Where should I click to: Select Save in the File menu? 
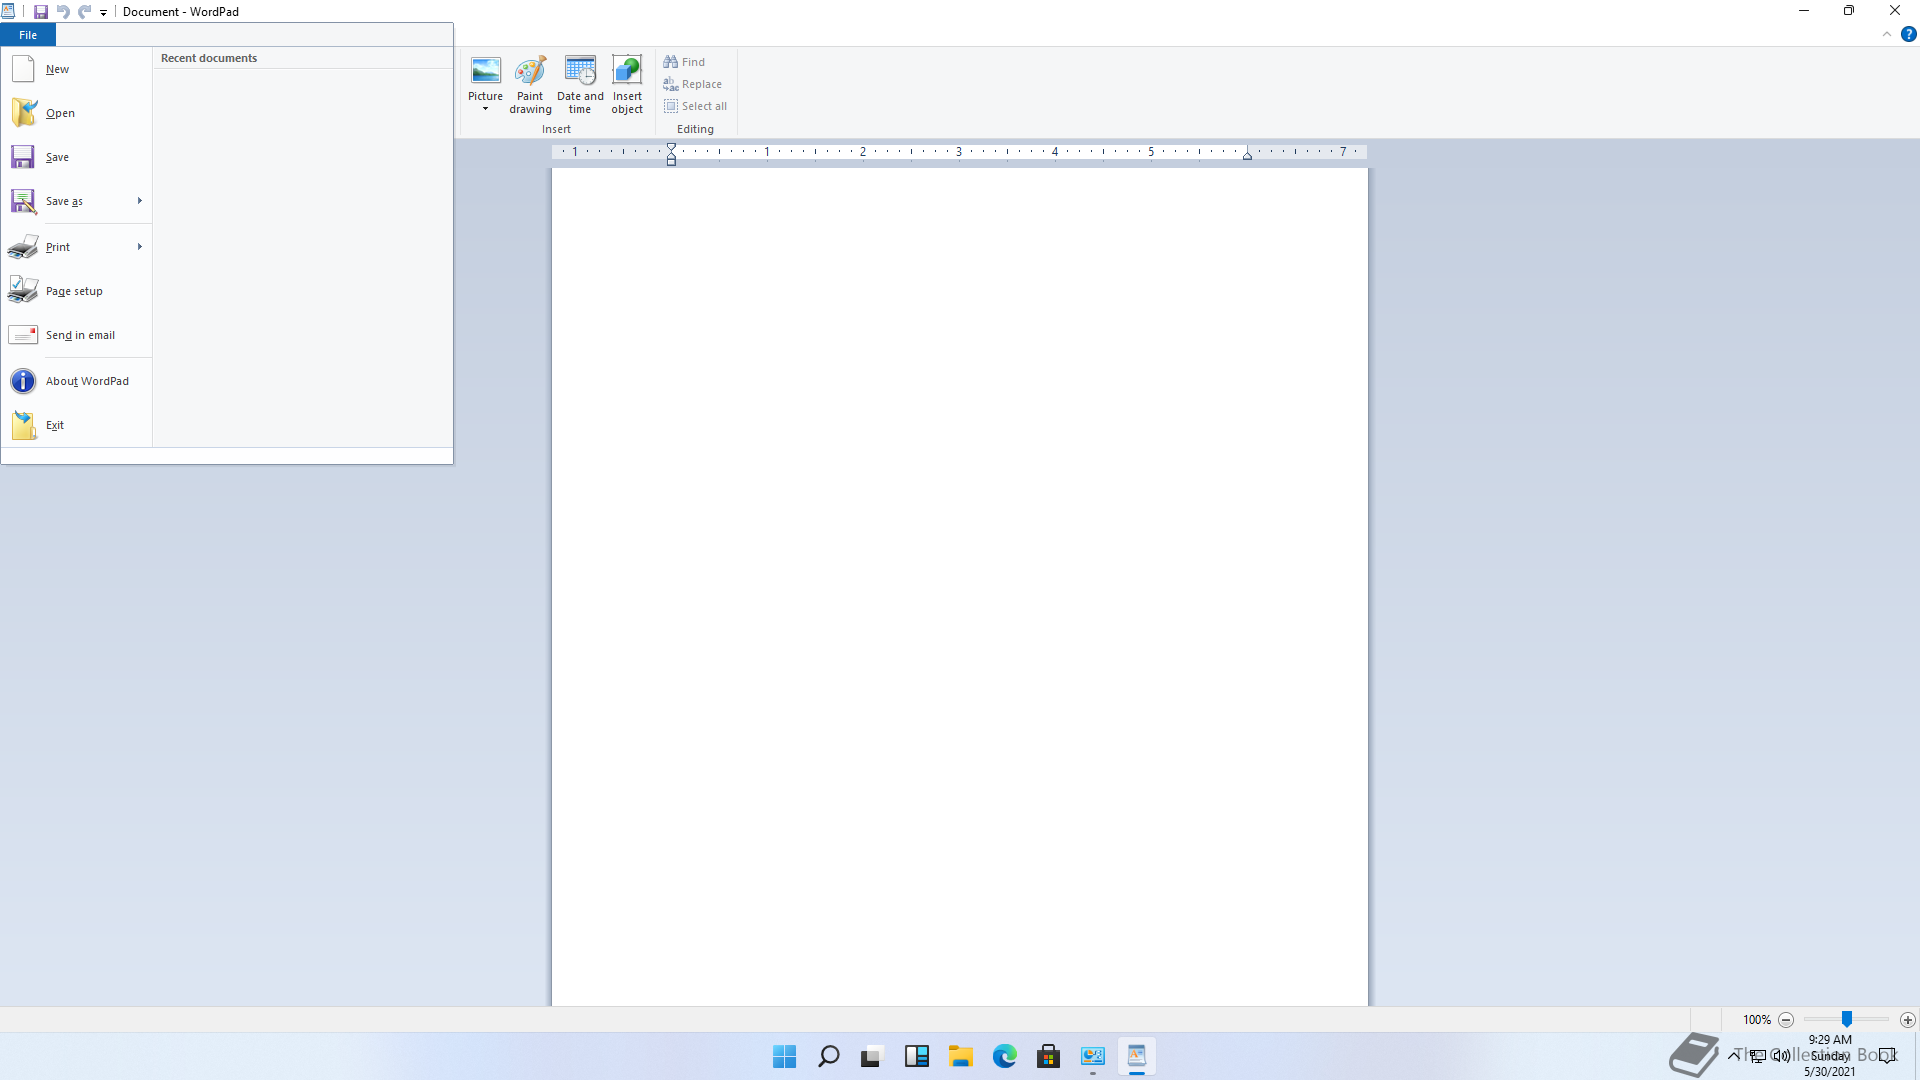[x=76, y=157]
